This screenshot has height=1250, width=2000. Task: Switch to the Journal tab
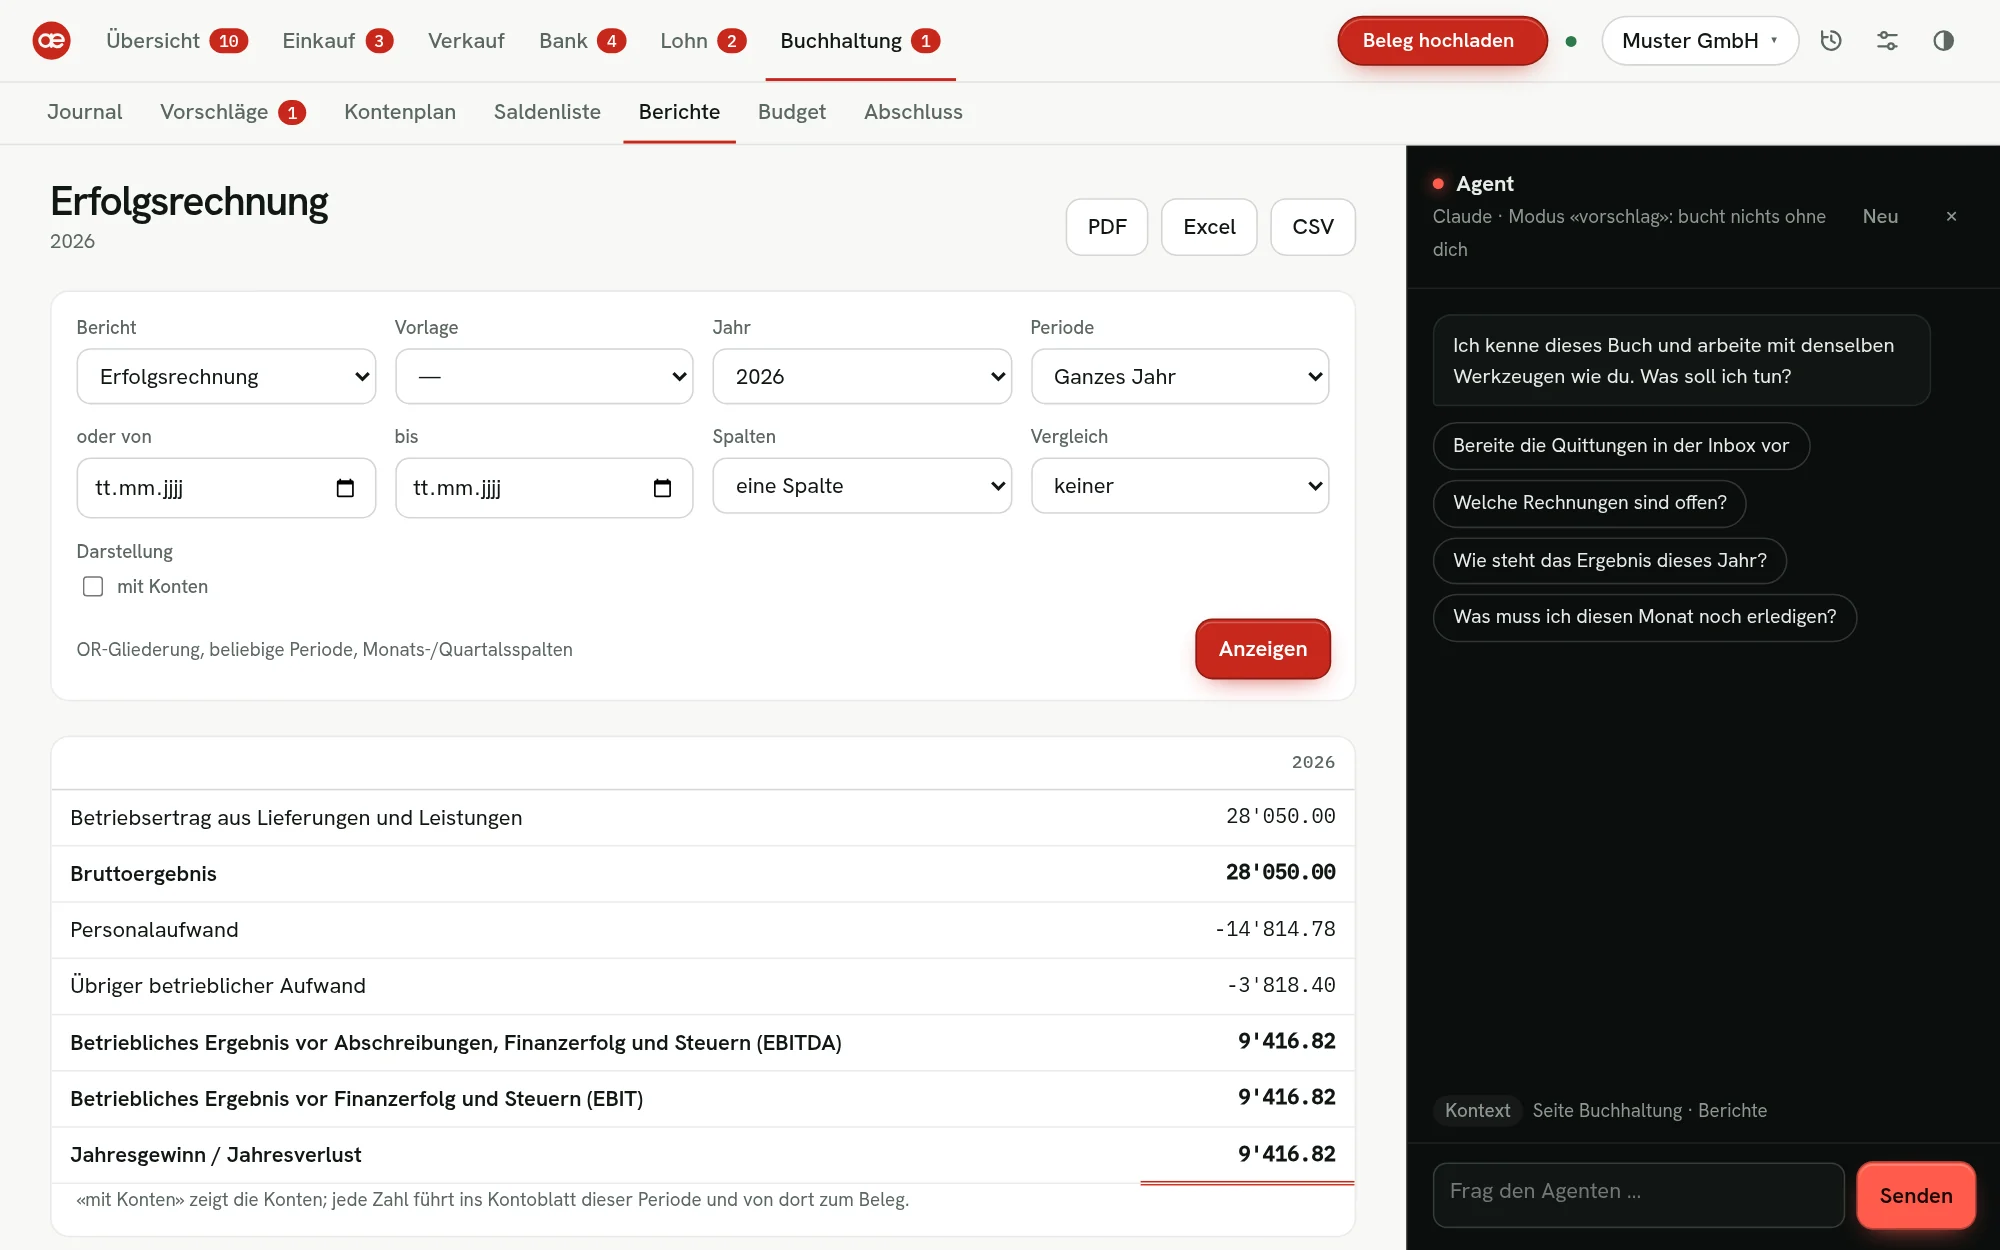point(85,112)
